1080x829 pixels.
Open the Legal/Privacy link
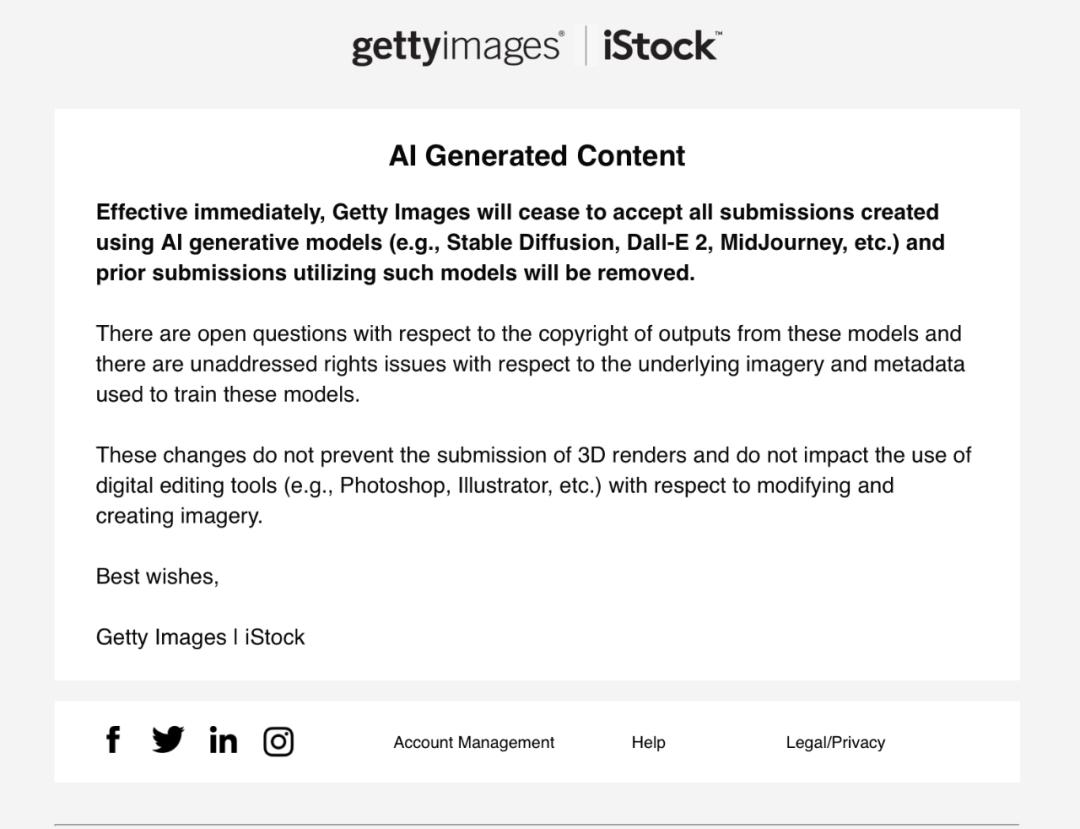(x=835, y=742)
